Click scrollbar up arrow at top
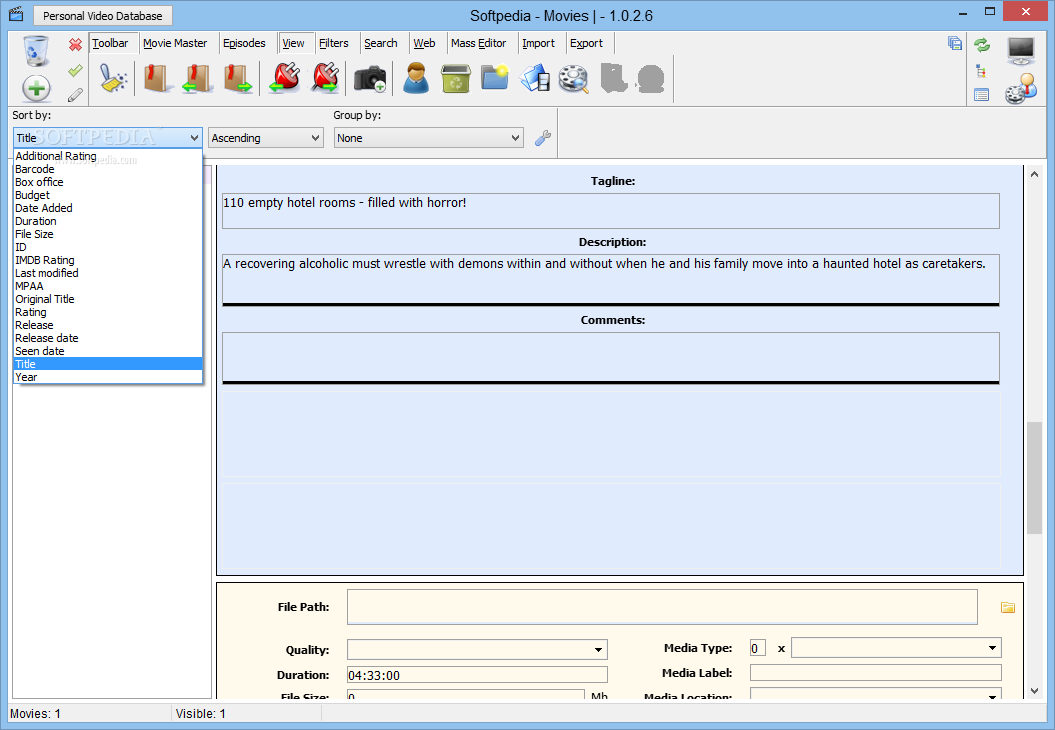Viewport: 1055px width, 730px height. coord(1034,174)
